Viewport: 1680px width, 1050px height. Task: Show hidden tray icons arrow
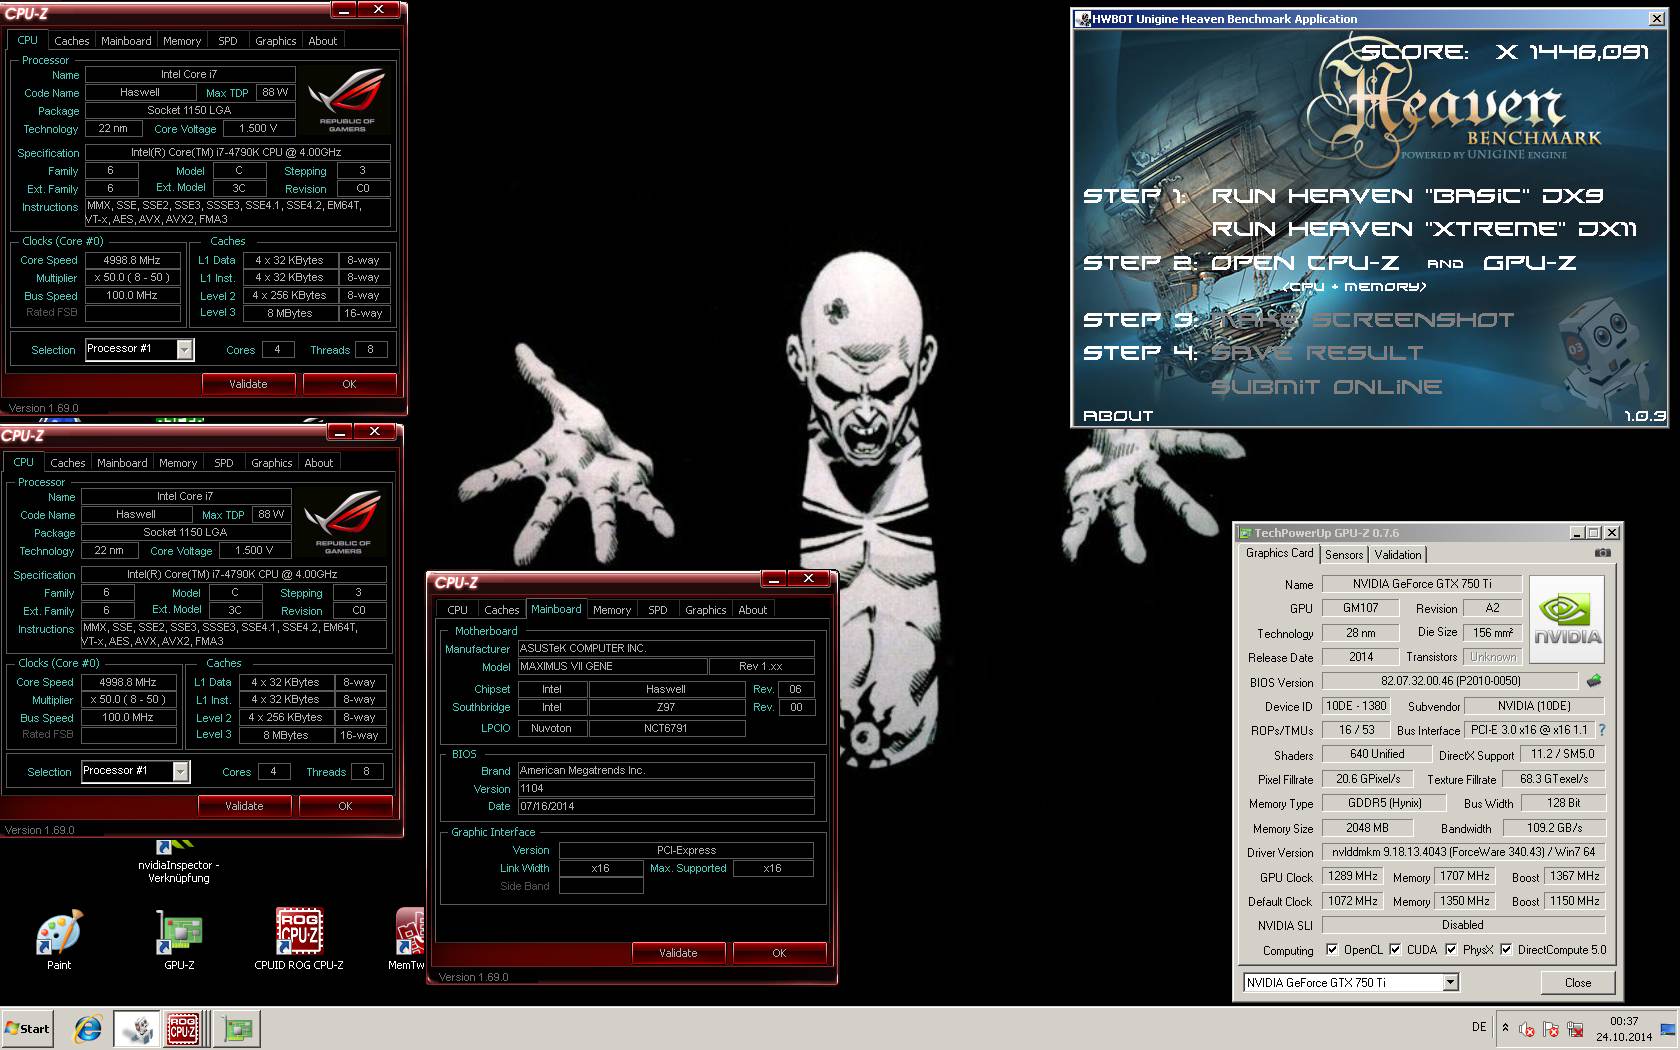pos(1505,1027)
